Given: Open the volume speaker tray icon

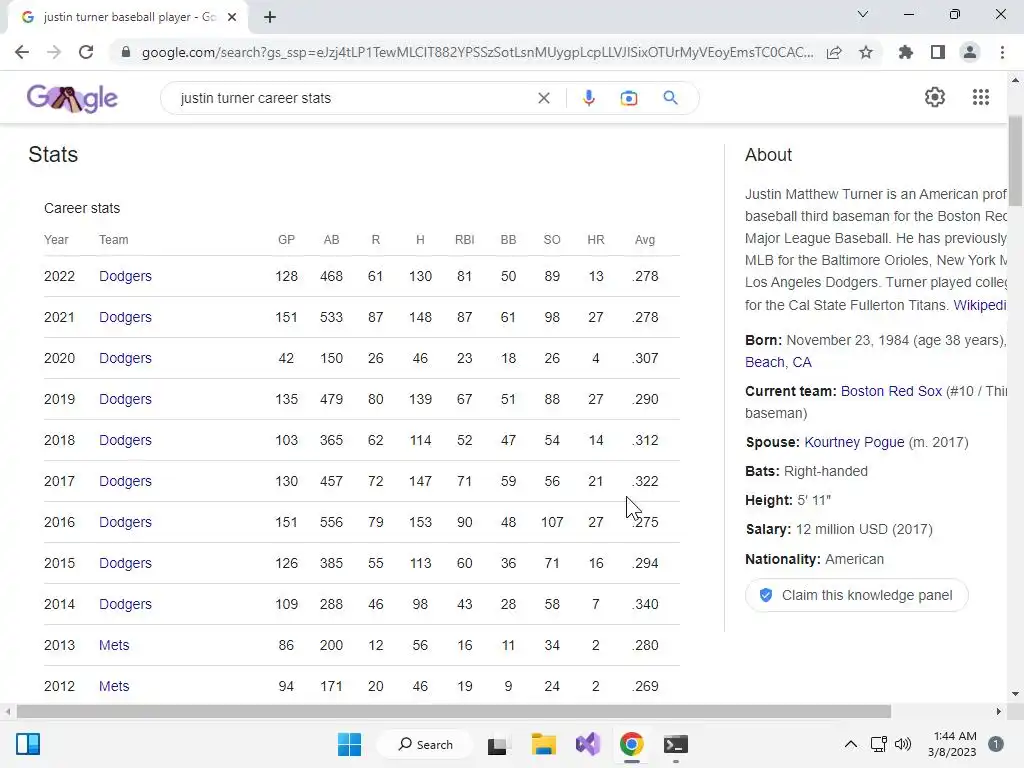Looking at the screenshot, I should coord(903,744).
